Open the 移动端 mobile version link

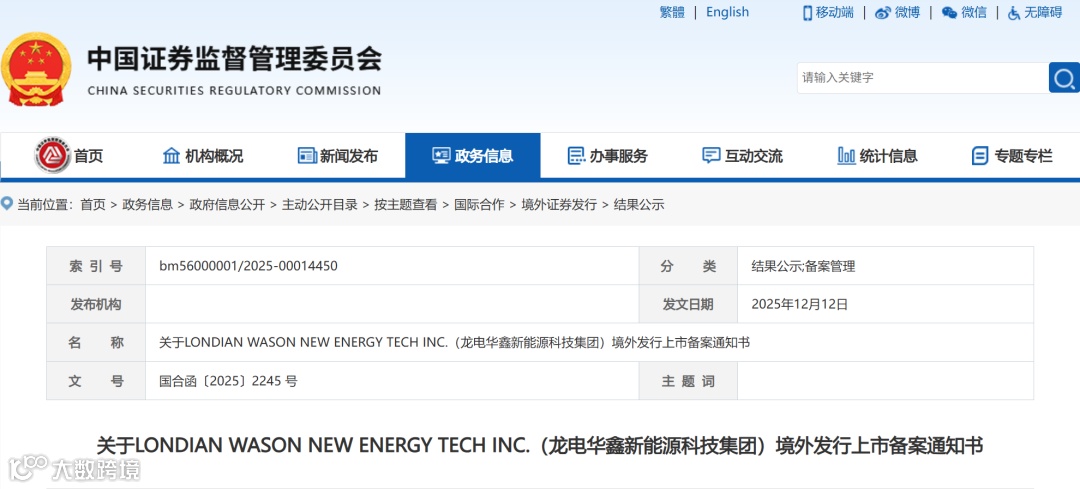tap(835, 12)
